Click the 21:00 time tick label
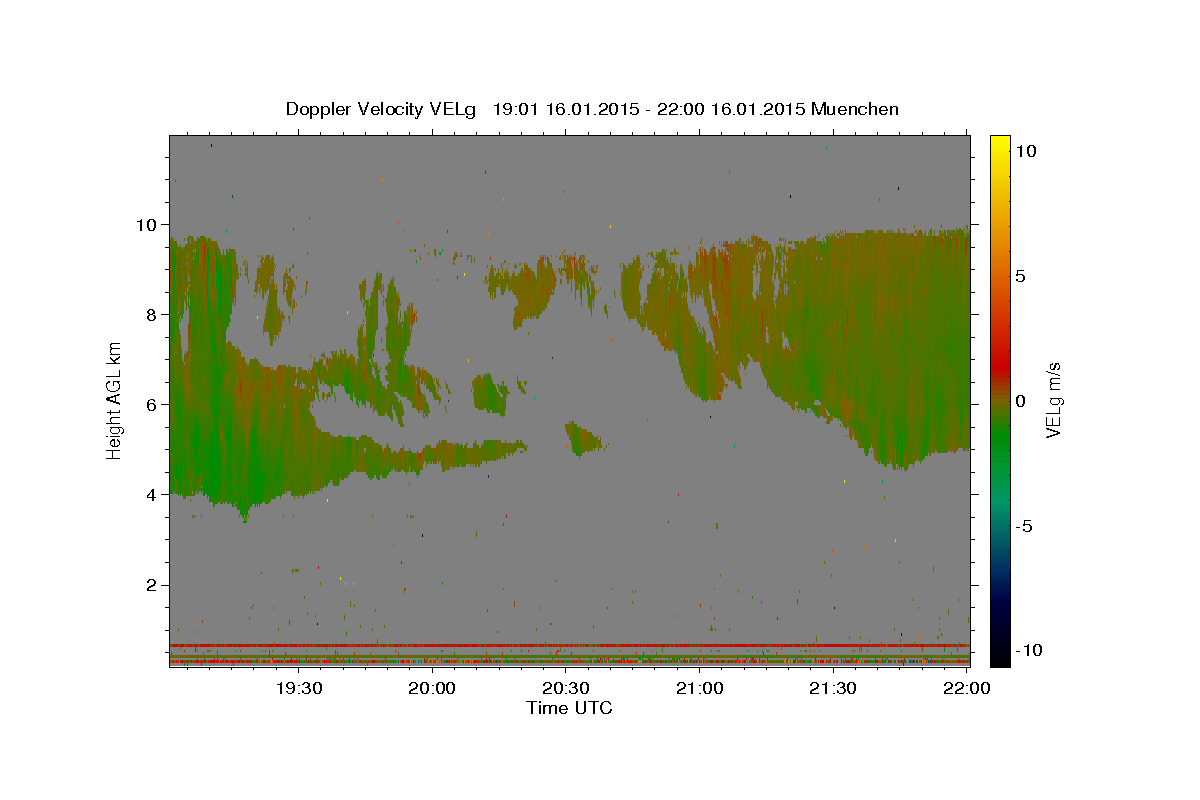This screenshot has height=800, width=1200. [700, 688]
